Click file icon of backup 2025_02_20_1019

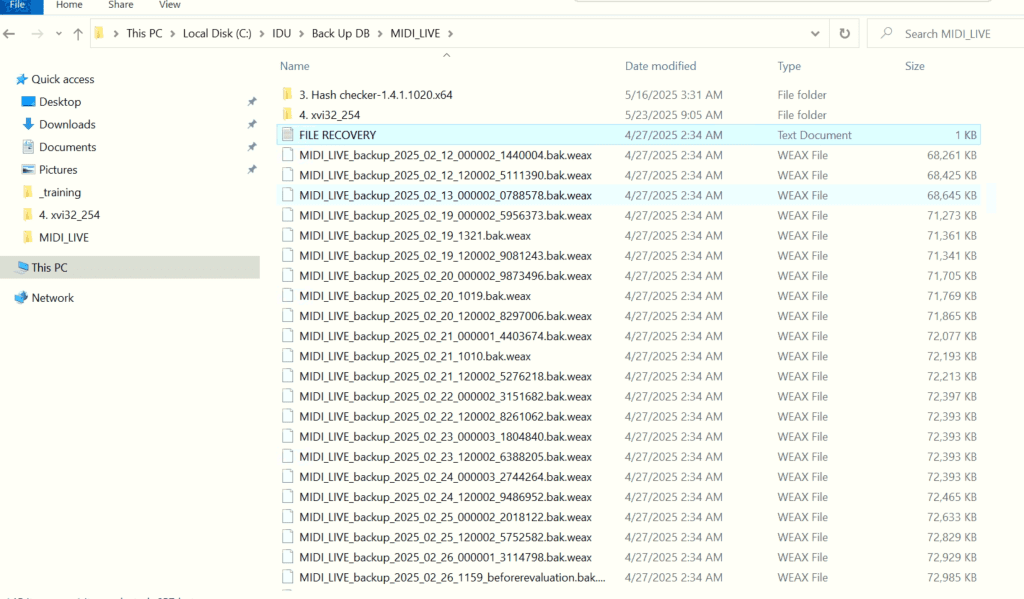(x=287, y=295)
